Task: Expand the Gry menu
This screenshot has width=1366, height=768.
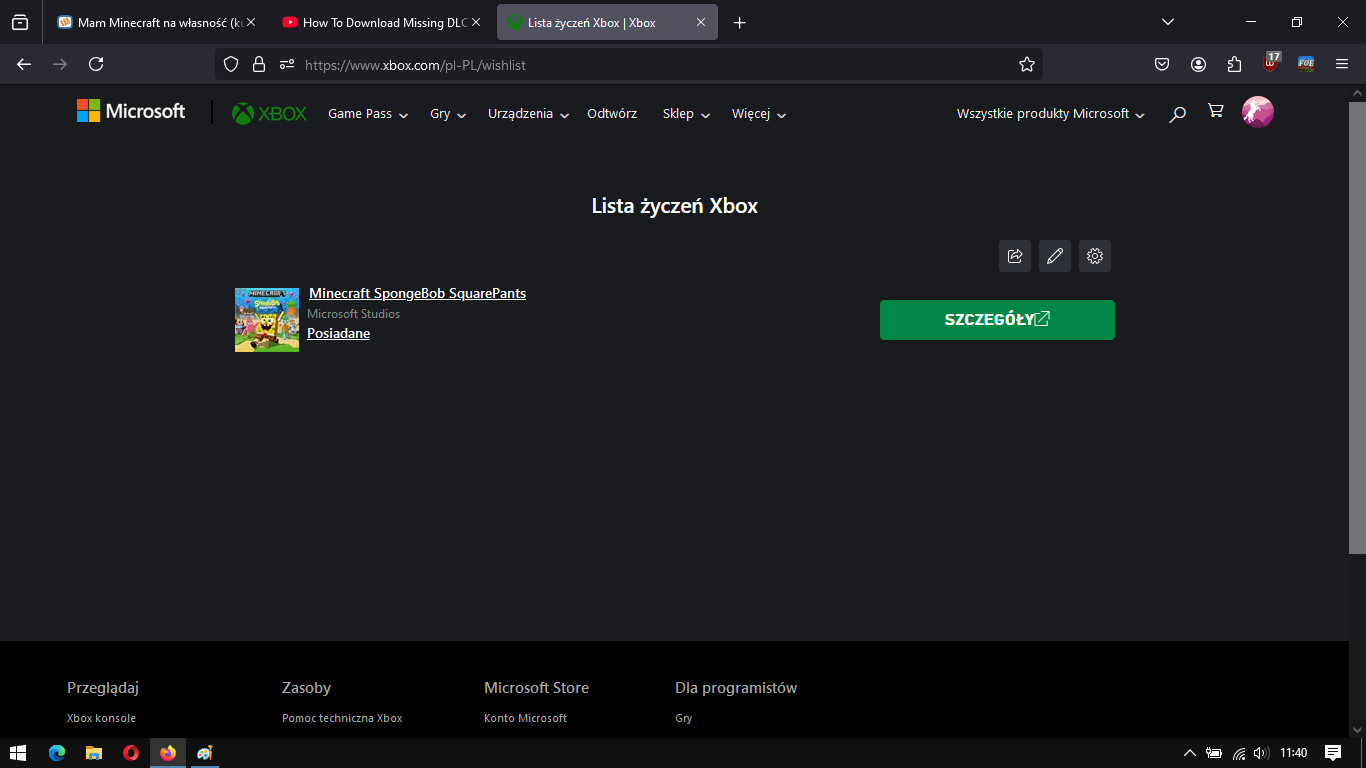Action: pos(448,114)
